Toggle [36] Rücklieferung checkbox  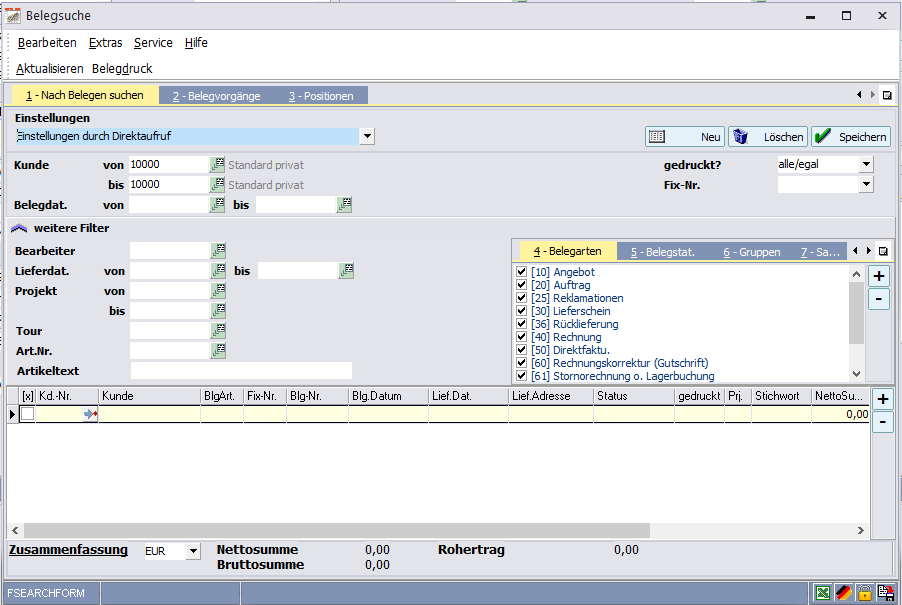[522, 324]
